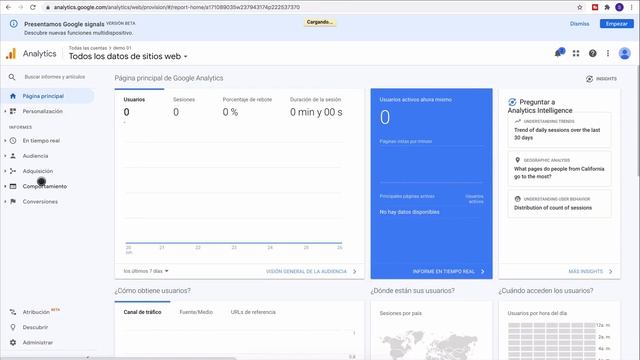Image resolution: width=640 pixels, height=360 pixels.
Task: Click the Página principal home icon
Action: [x=13, y=96]
